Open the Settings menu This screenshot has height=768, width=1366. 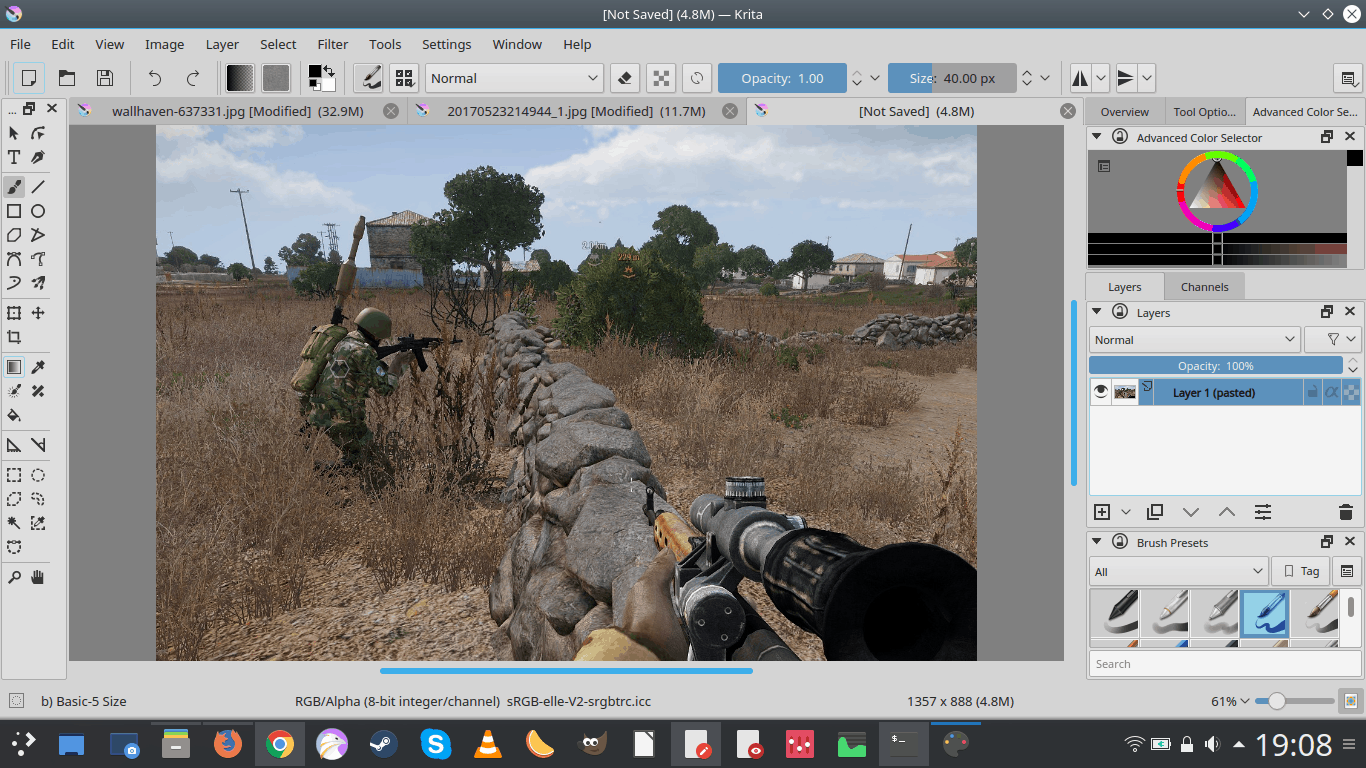(x=446, y=44)
